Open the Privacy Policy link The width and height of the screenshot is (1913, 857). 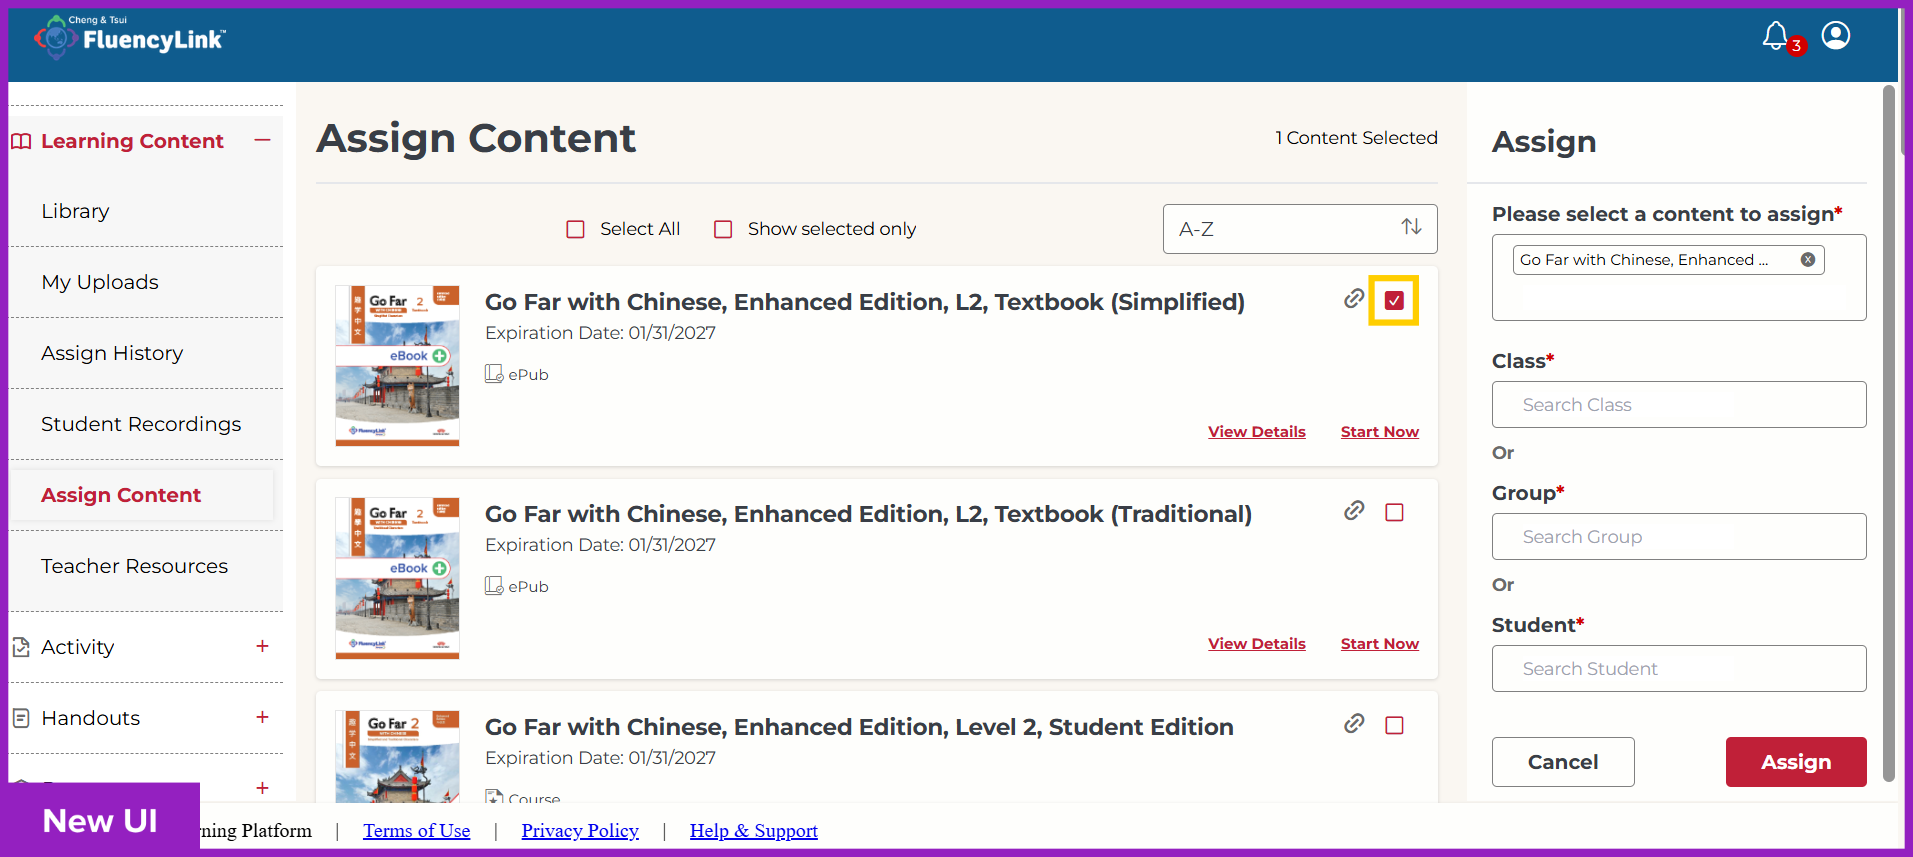tap(580, 831)
